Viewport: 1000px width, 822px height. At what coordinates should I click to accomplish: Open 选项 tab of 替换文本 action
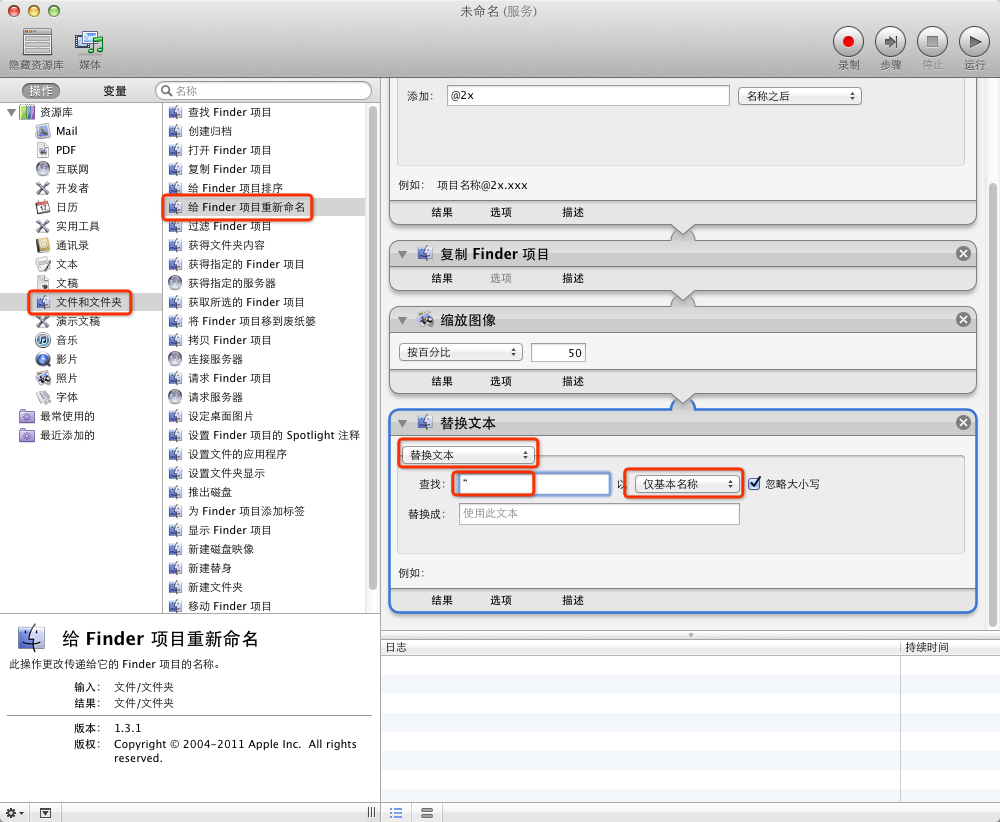click(x=501, y=600)
